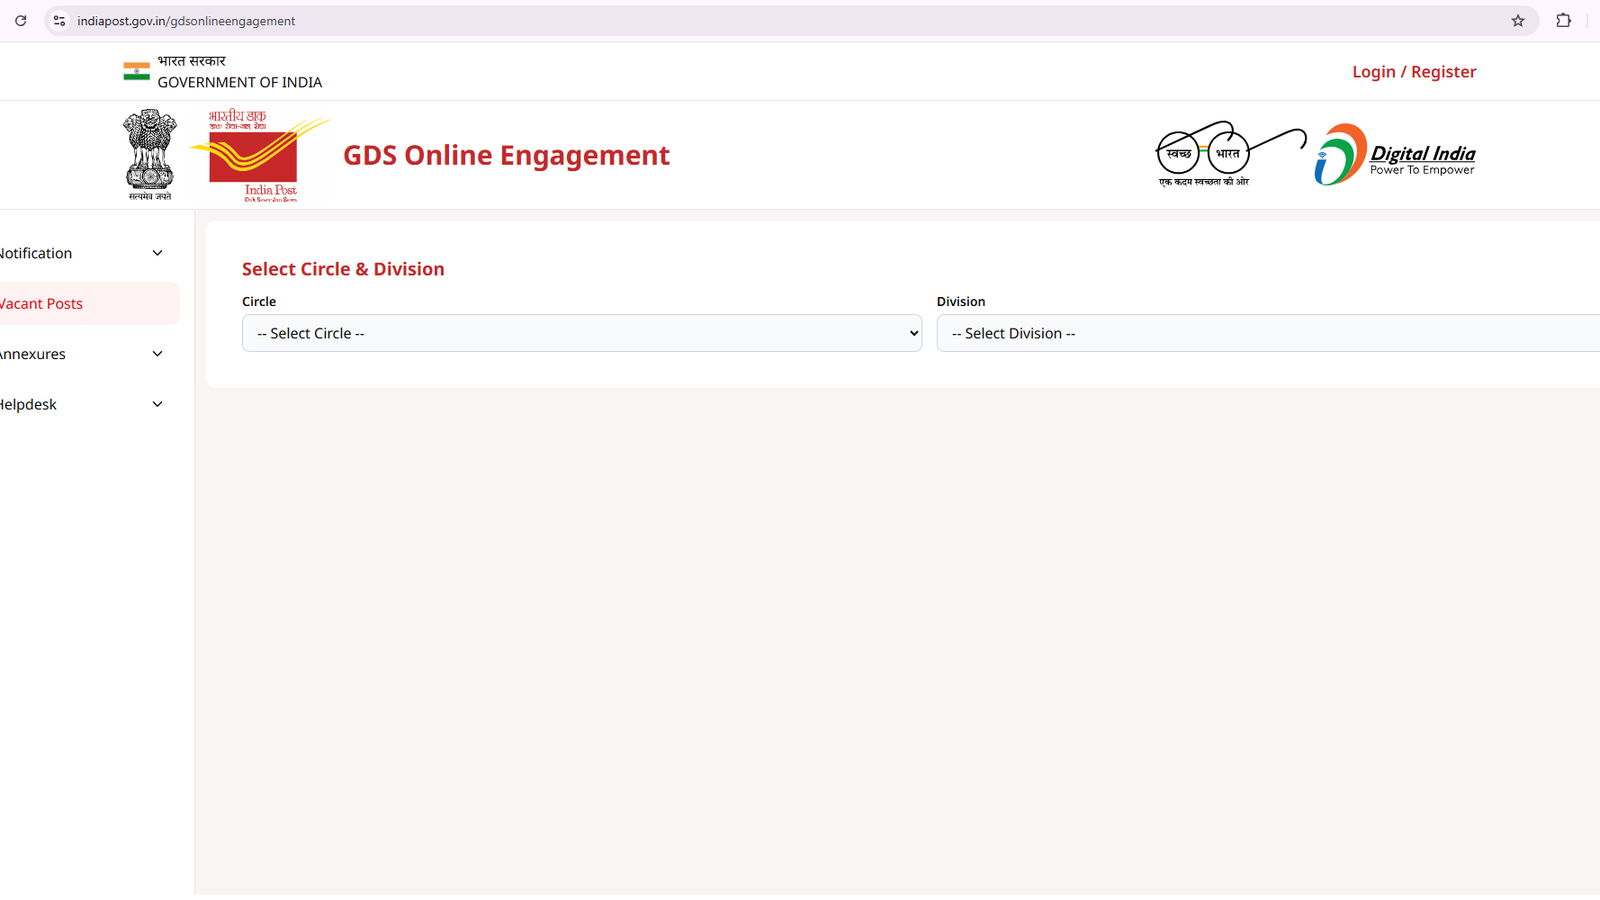Viewport: 1600px width, 900px height.
Task: Open the browser extensions puzzle icon
Action: tap(1564, 20)
